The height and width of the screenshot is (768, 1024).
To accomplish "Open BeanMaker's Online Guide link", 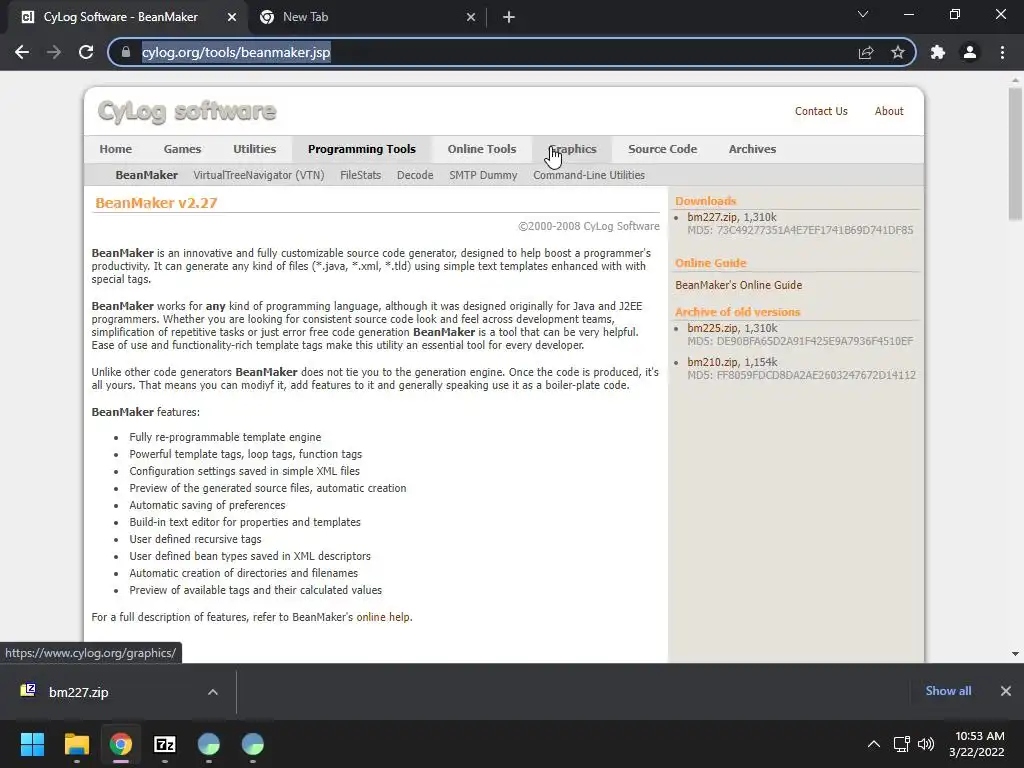I will point(739,285).
